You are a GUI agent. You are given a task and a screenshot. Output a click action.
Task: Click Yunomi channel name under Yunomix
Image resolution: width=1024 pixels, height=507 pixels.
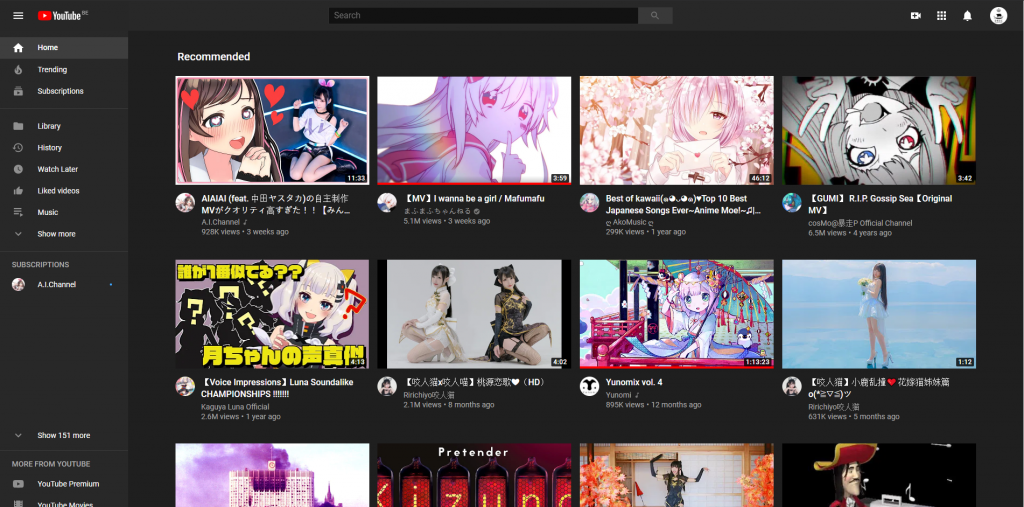[x=618, y=395]
